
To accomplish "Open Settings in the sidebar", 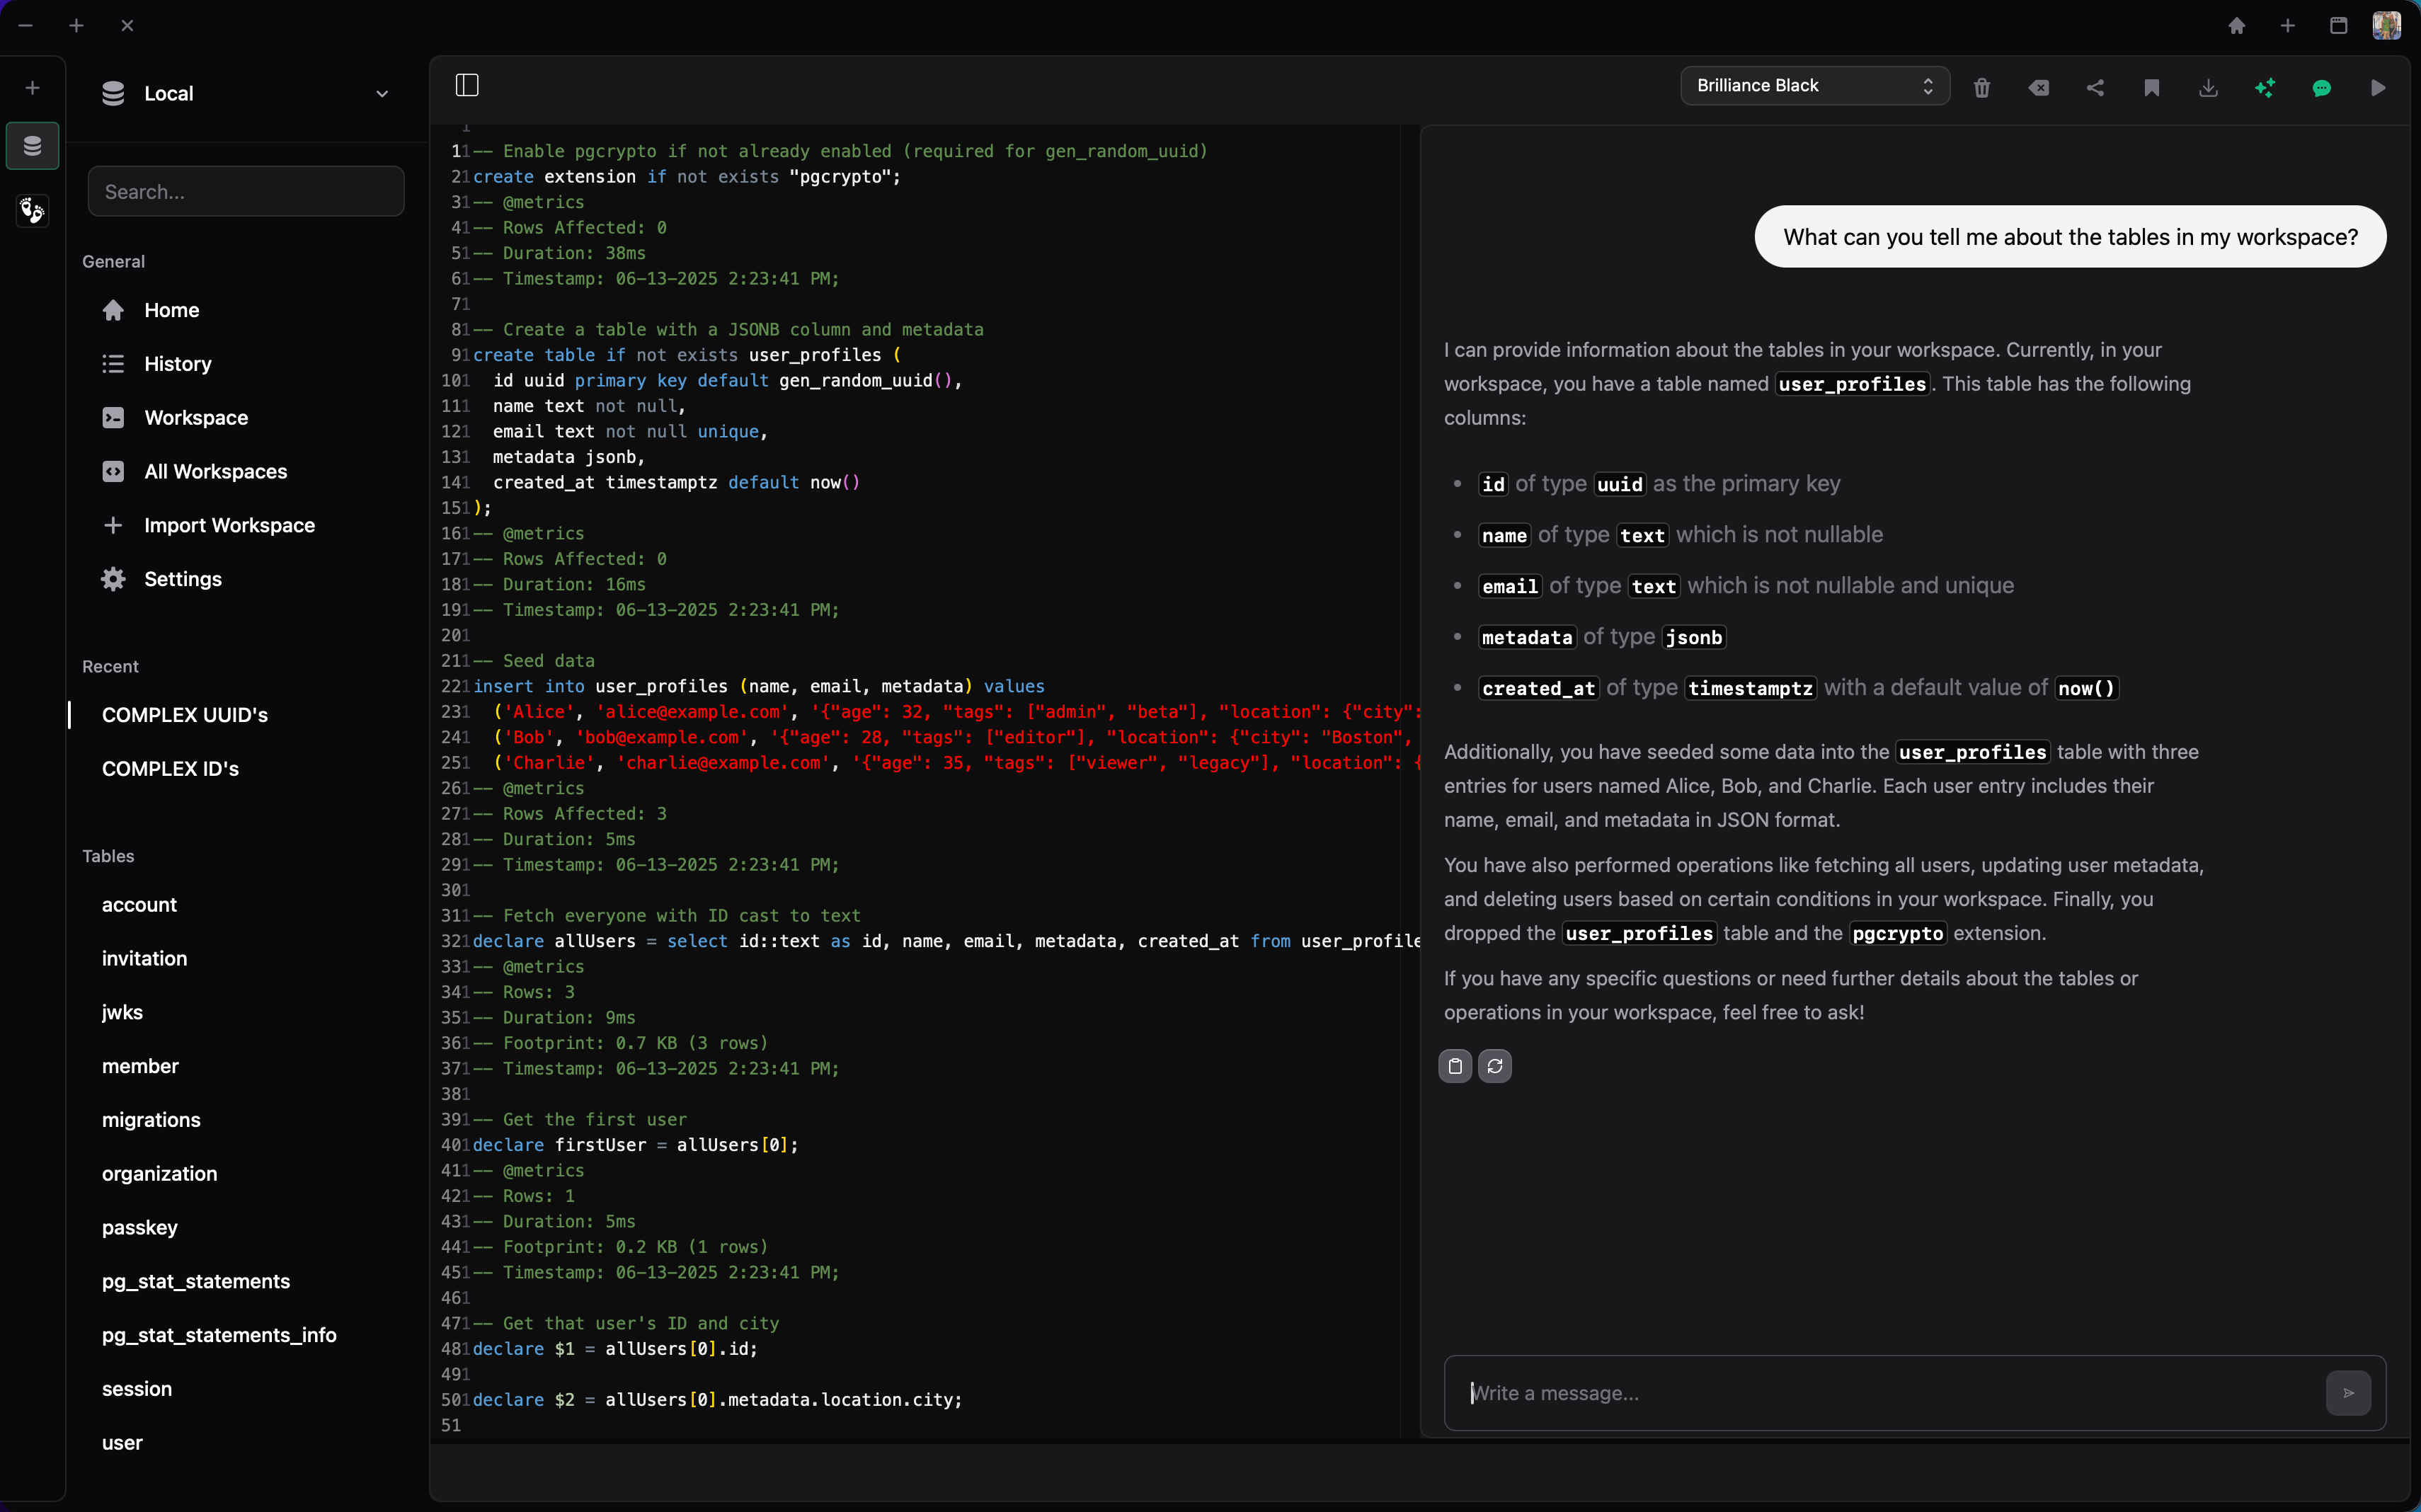I will 183,579.
